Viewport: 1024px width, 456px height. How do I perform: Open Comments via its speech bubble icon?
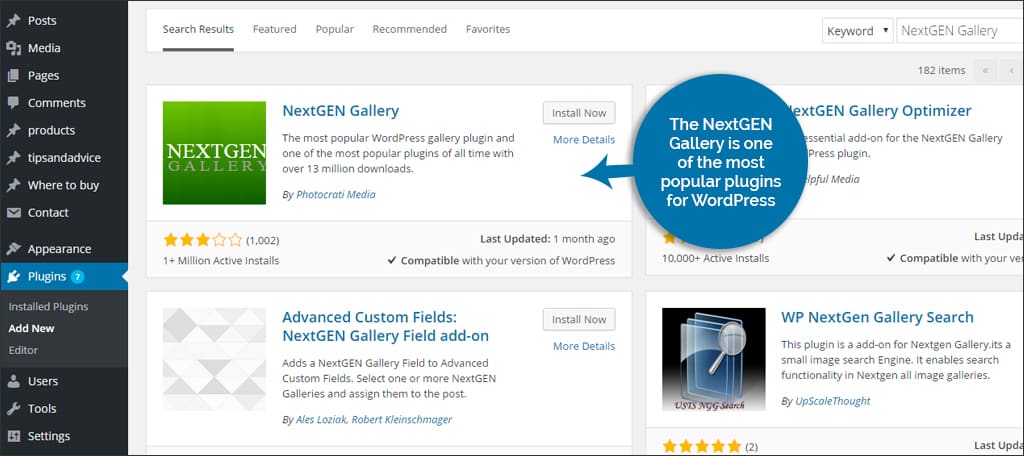[13, 103]
